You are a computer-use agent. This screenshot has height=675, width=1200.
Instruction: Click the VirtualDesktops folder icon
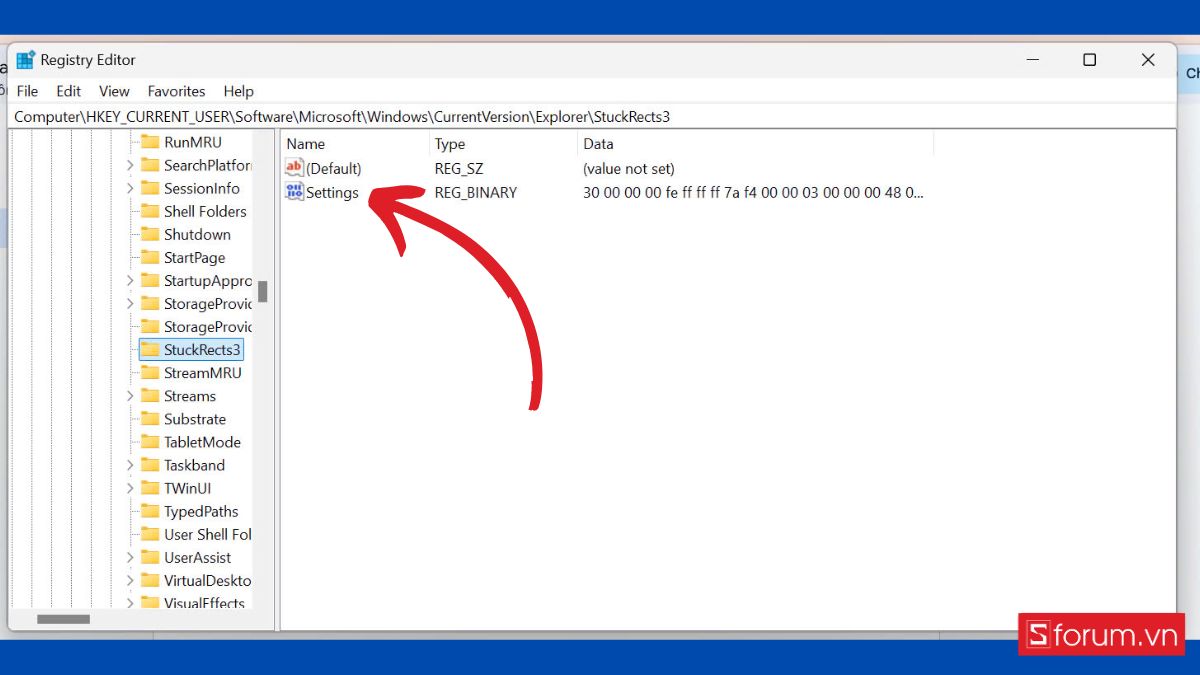(x=150, y=580)
